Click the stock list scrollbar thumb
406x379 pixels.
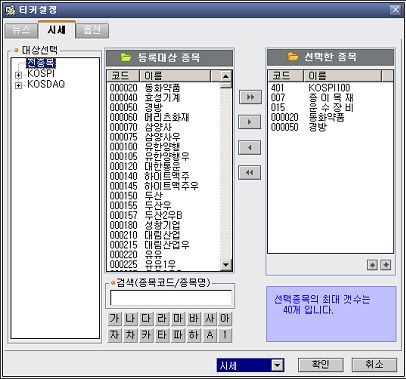(x=226, y=85)
